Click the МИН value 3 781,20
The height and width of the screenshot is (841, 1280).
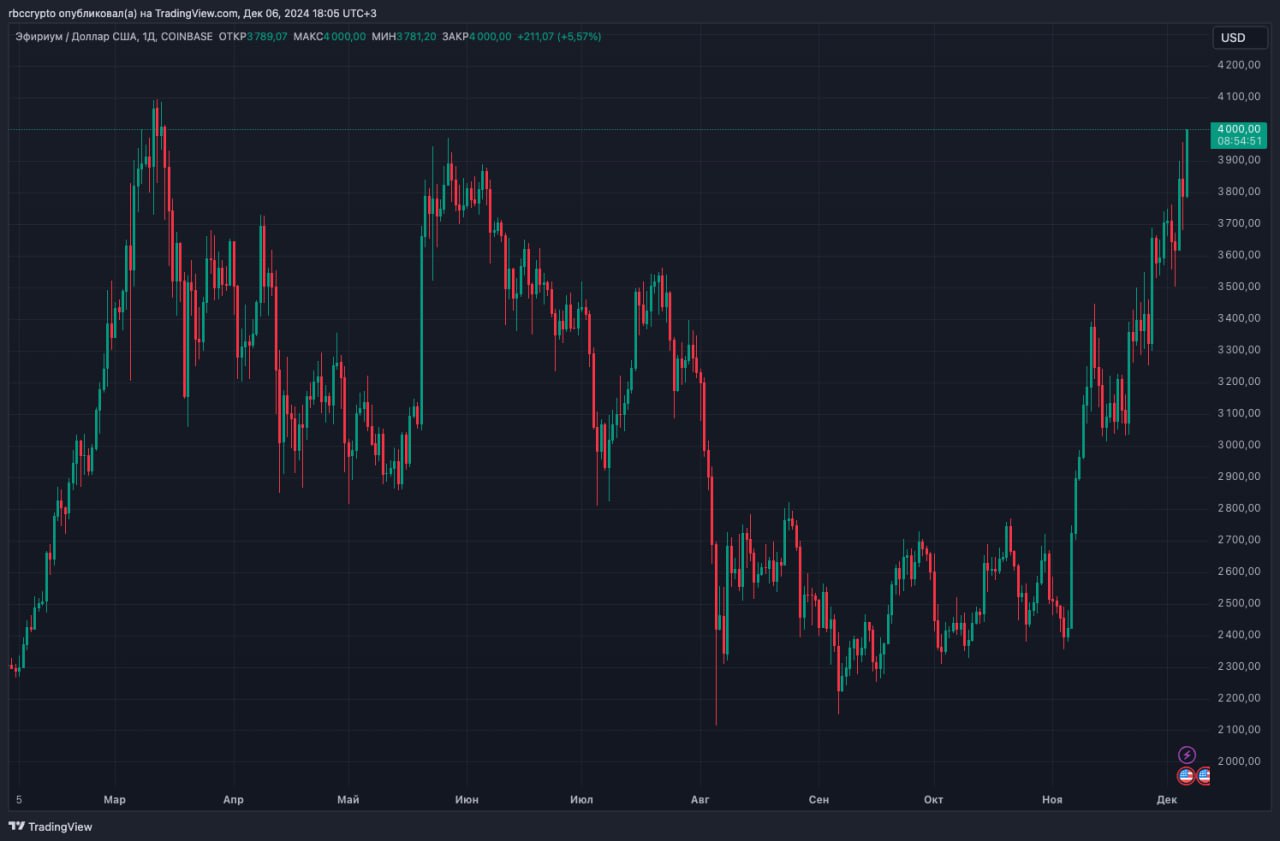click(415, 36)
